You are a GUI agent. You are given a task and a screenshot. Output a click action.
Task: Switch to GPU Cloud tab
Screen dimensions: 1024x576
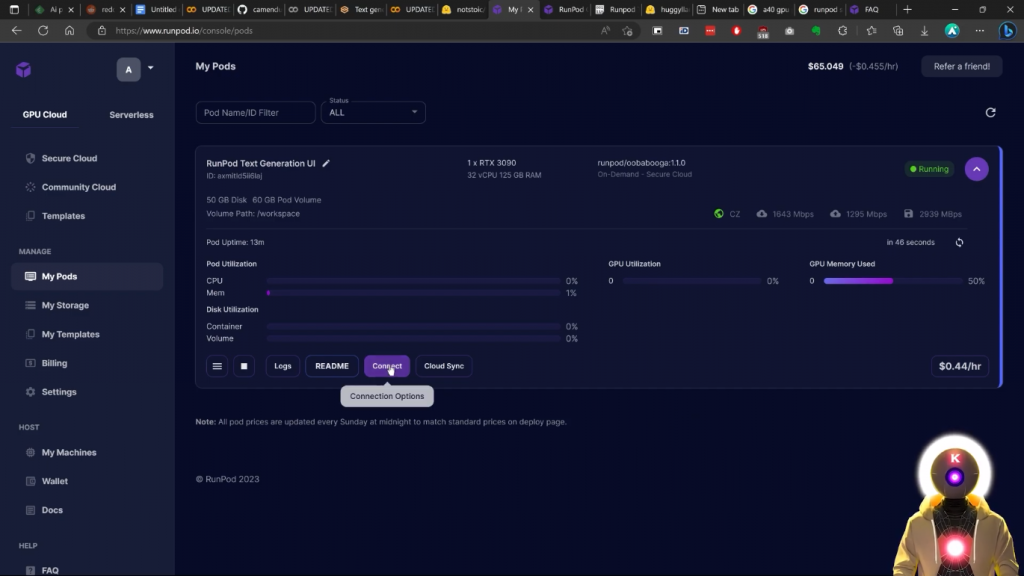click(44, 114)
